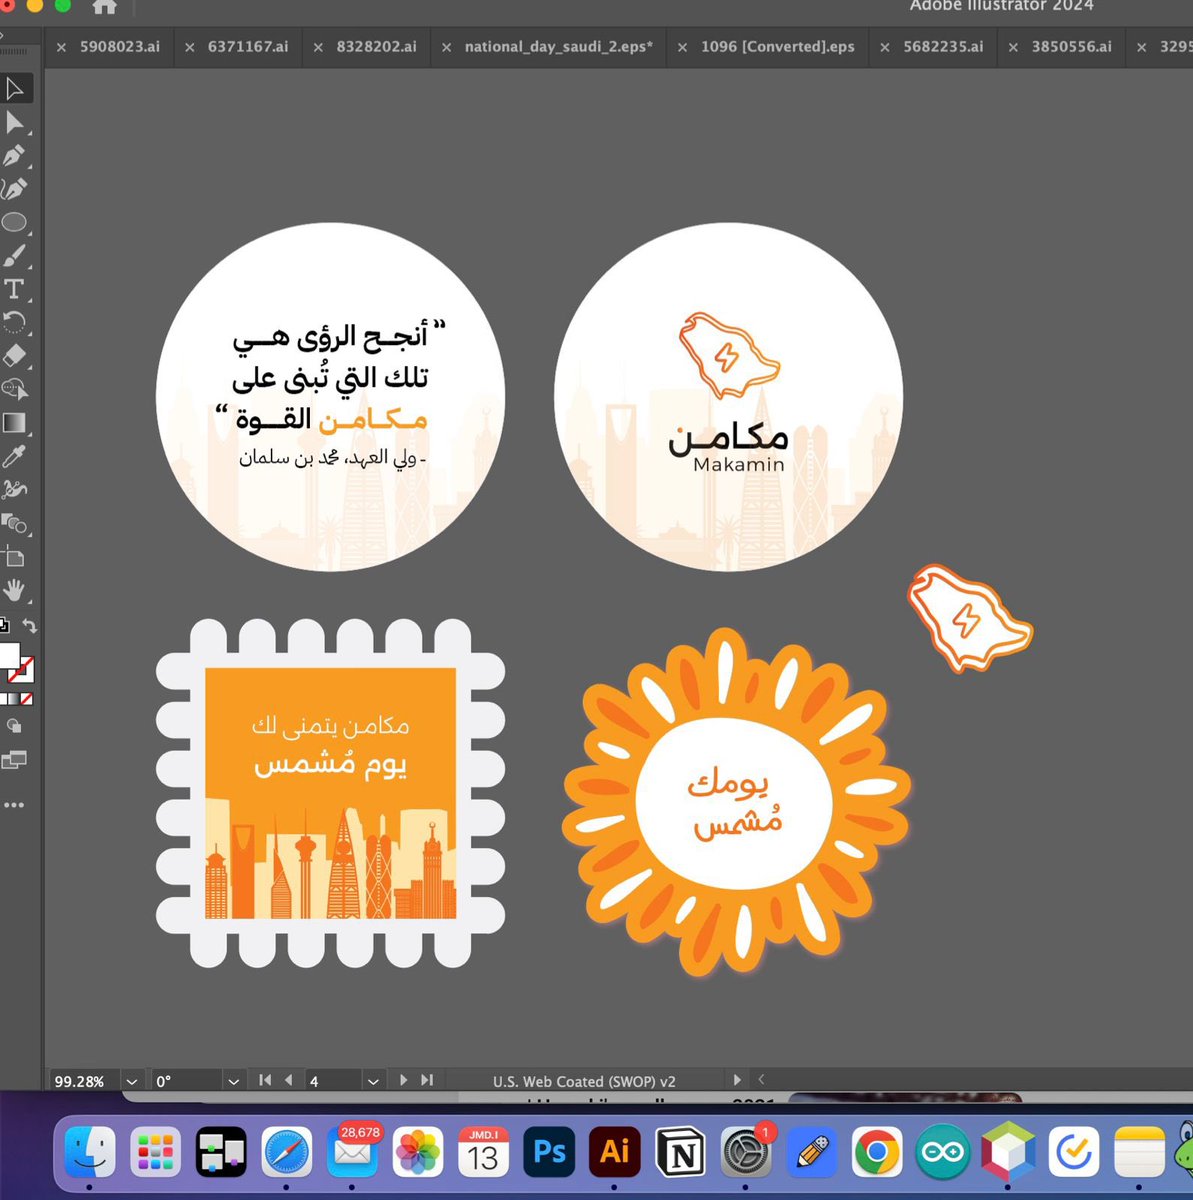Close the national_day_saudi_2.eps* tab
This screenshot has width=1193, height=1200.
pyautogui.click(x=446, y=47)
